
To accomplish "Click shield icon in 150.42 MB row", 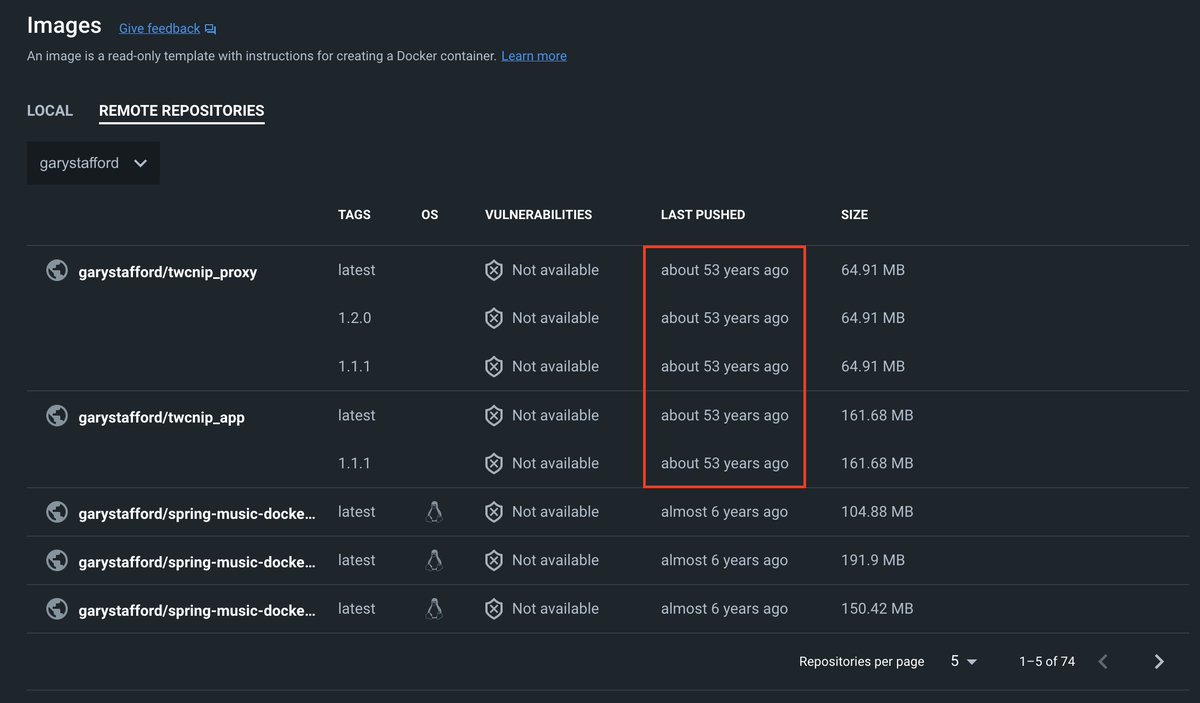I will 494,608.
